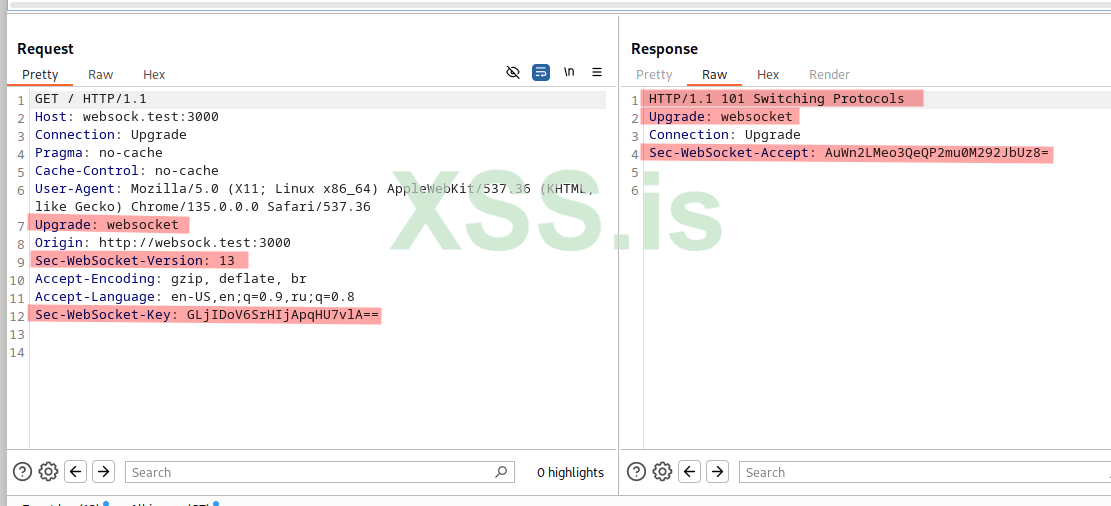Click the 'Request' panel title
Screen dimensions: 1111x506
tap(45, 49)
